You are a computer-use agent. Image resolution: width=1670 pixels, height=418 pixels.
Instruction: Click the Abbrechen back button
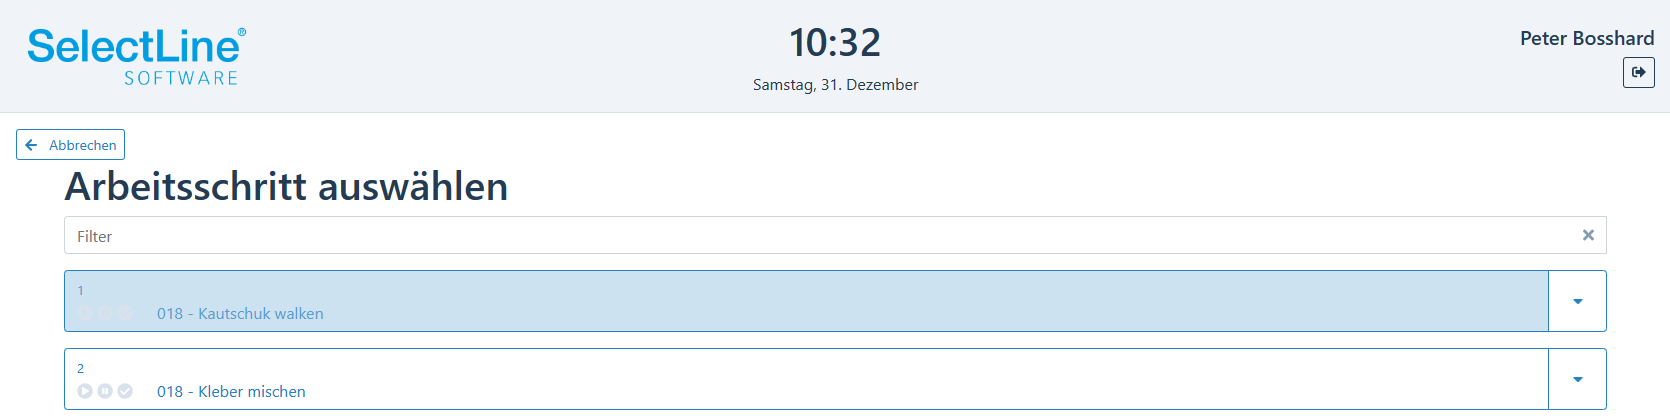(70, 145)
